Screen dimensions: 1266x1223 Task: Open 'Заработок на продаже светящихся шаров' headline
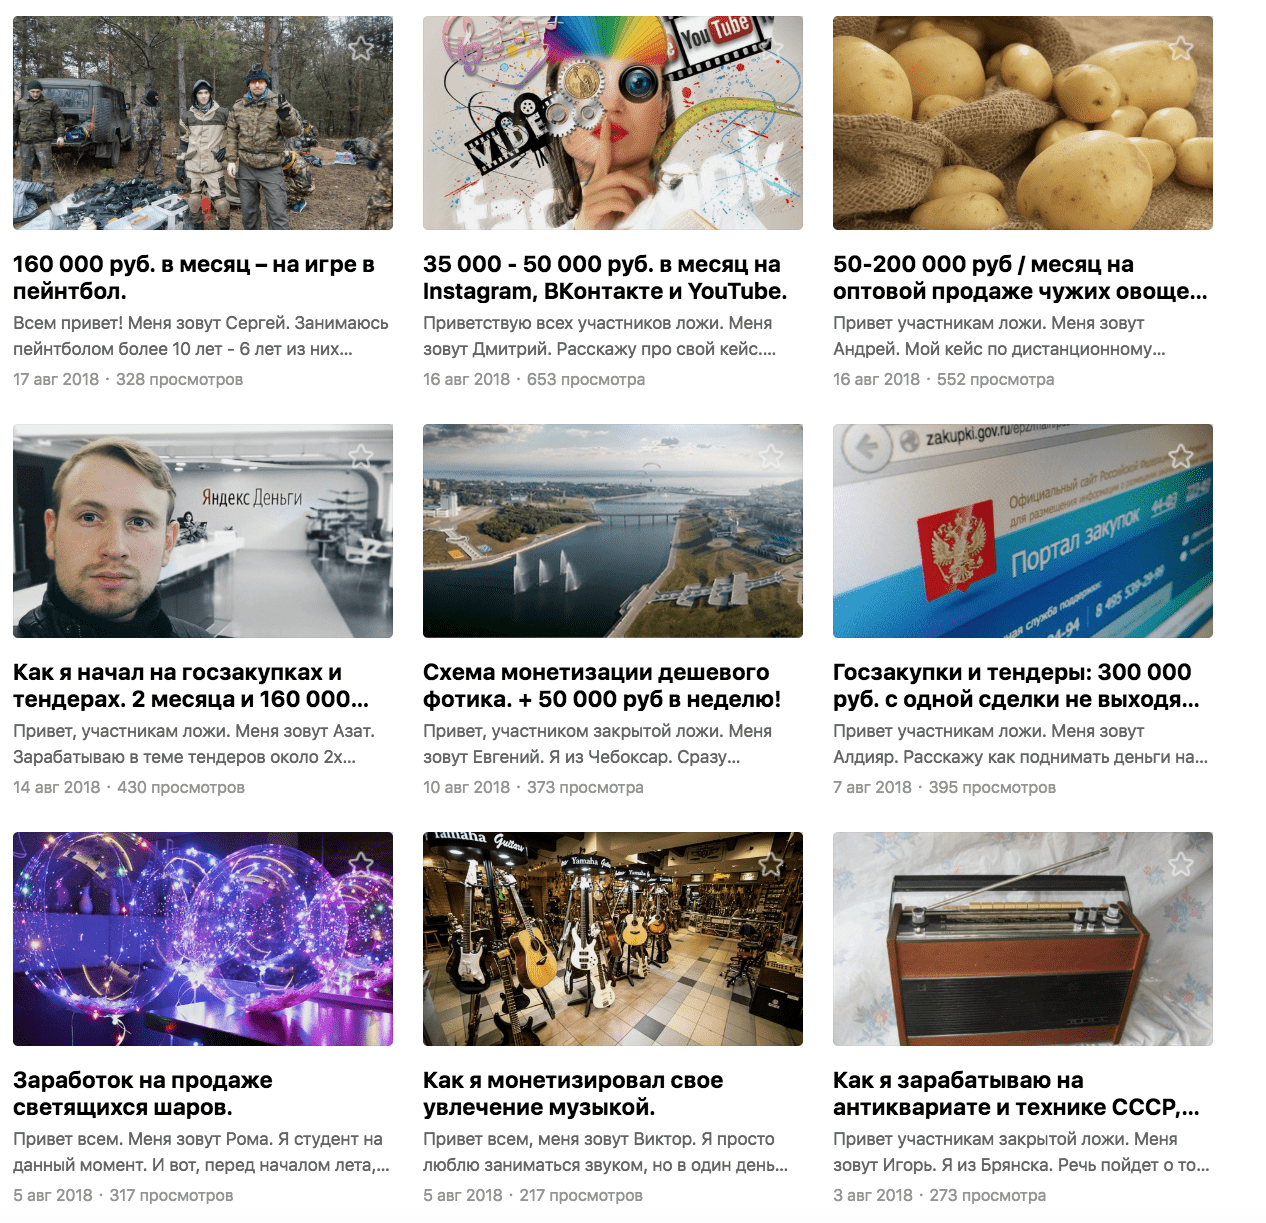pos(143,1094)
